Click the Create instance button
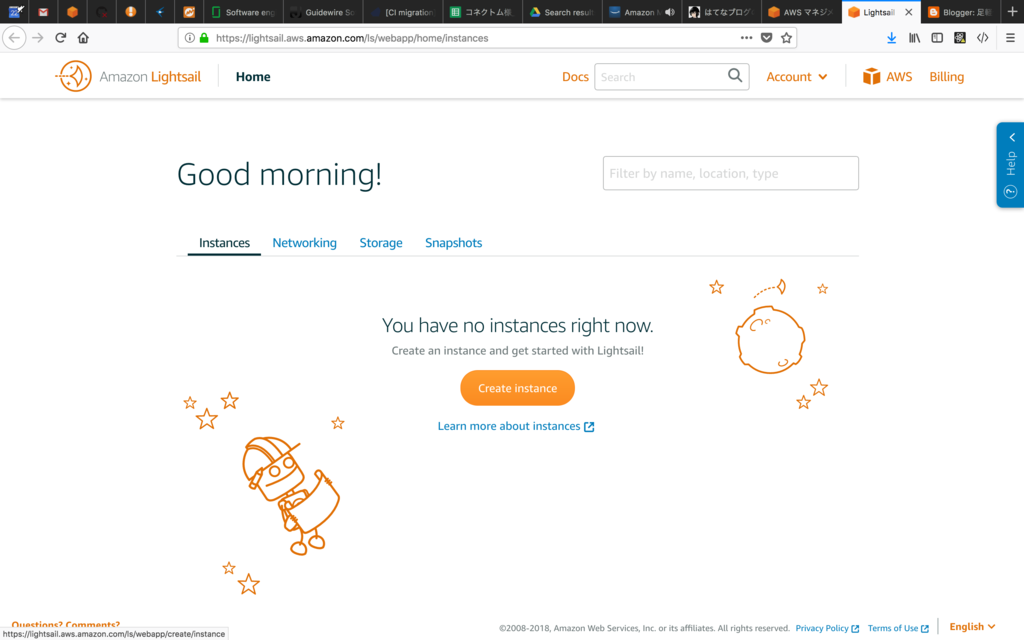 pyautogui.click(x=517, y=388)
